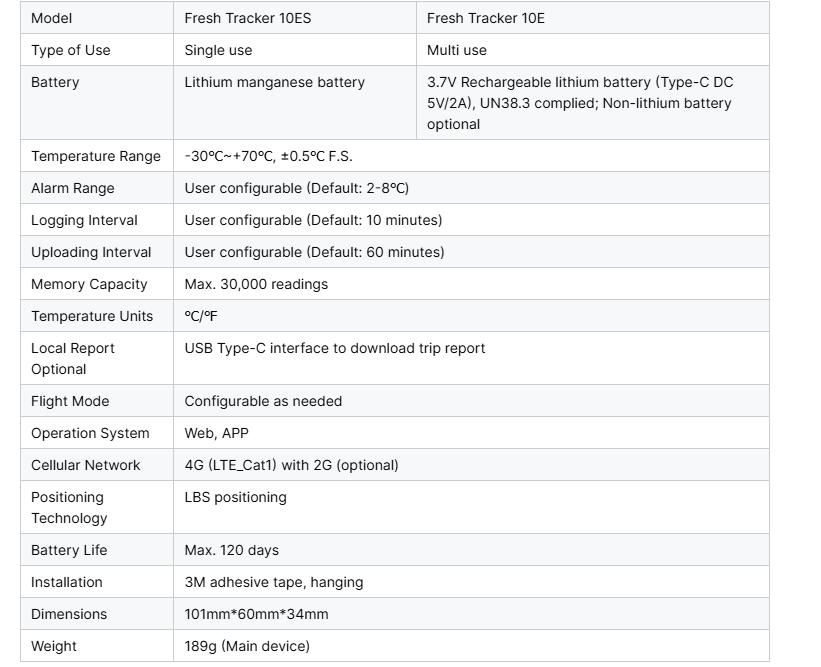Image resolution: width=821 pixels, height=667 pixels.
Task: Click "USB Type-C interface to download trip report"
Action: 334,348
